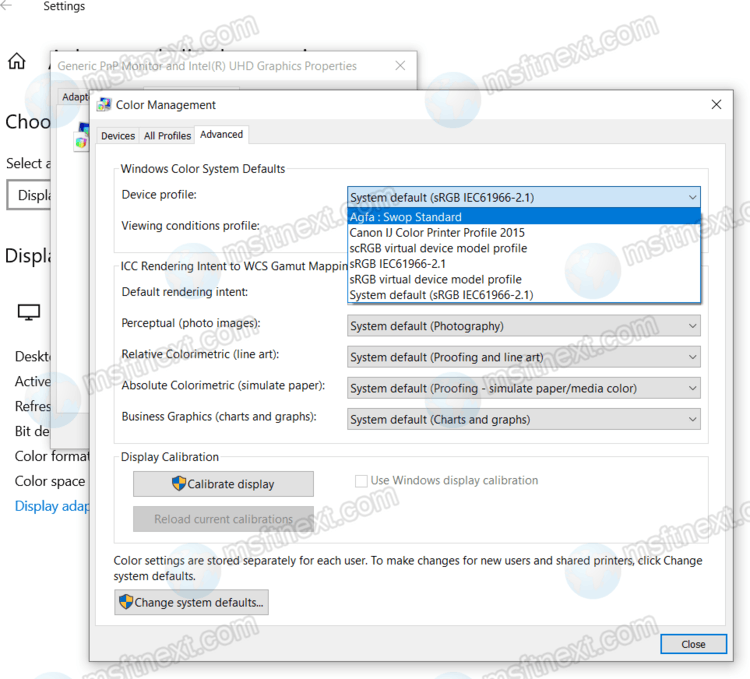
Task: Switch to the Devices tab
Action: [x=118, y=135]
